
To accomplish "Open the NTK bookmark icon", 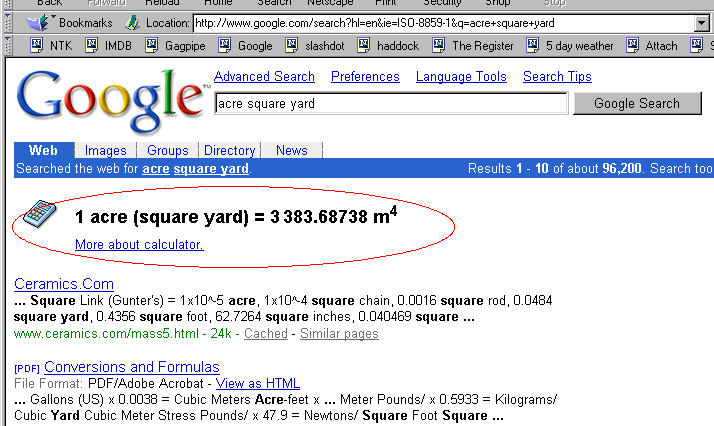I will (x=36, y=45).
